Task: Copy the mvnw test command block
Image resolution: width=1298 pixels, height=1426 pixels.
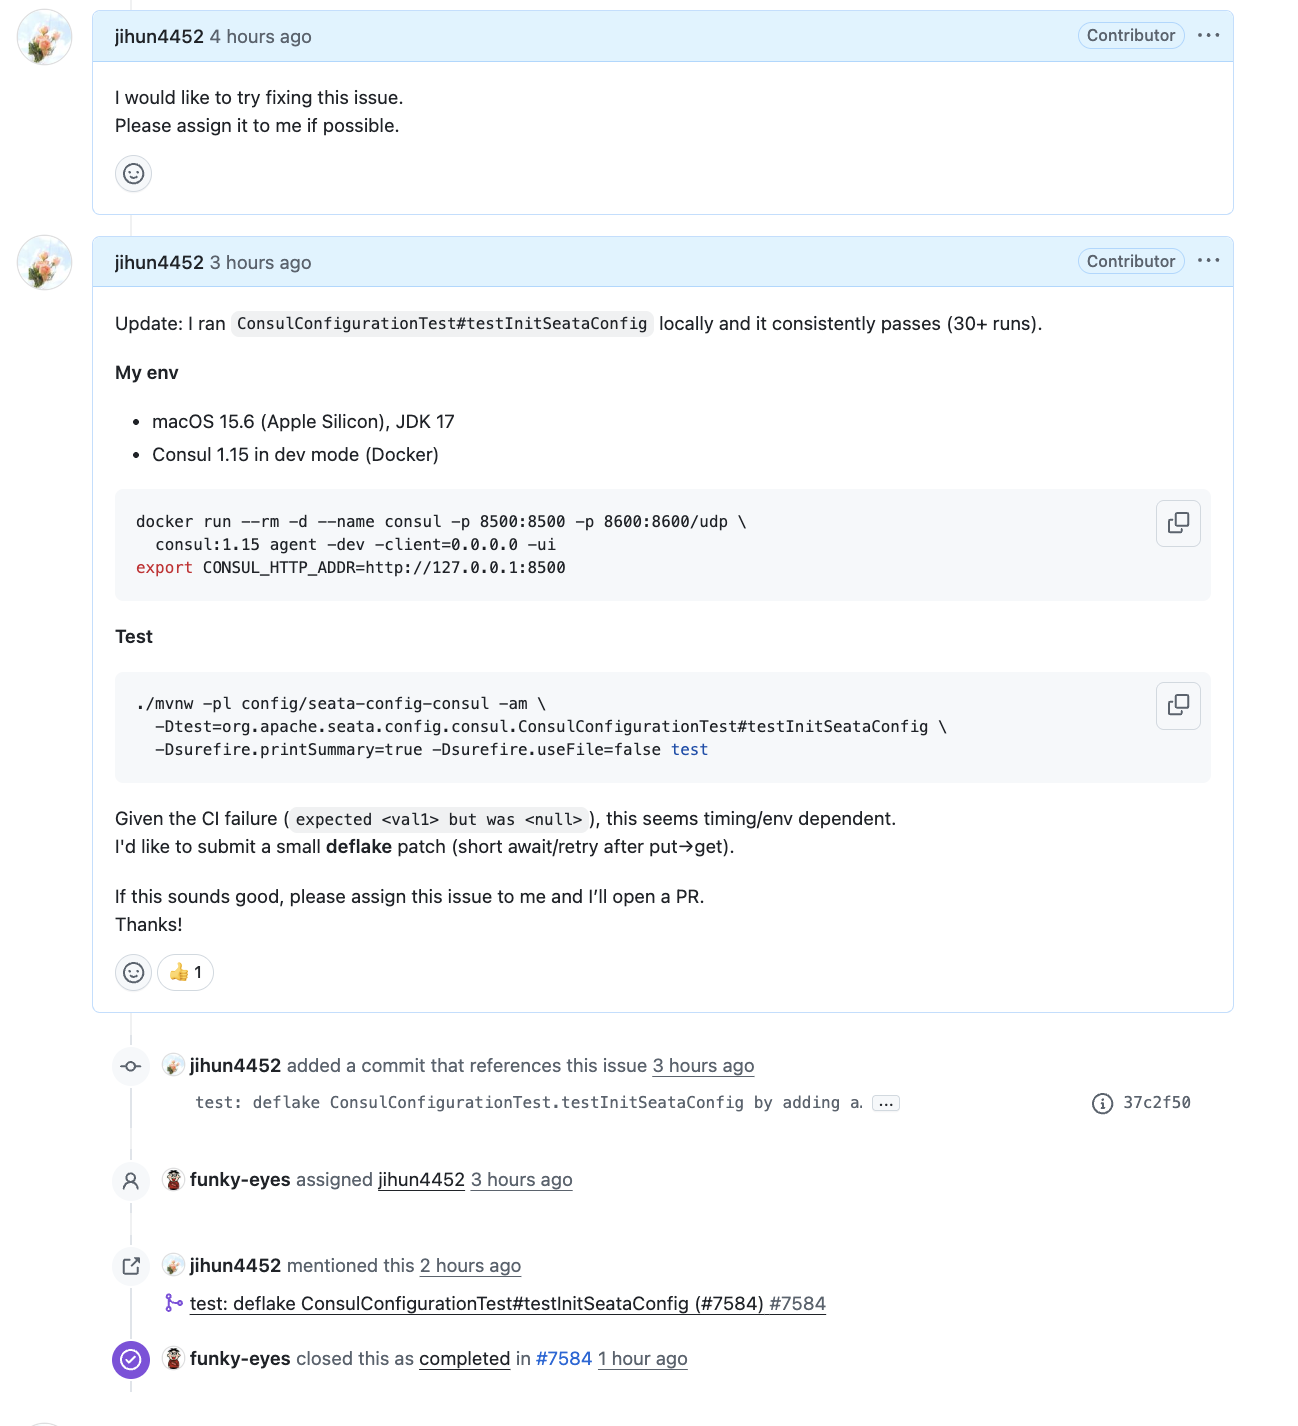Action: point(1178,705)
